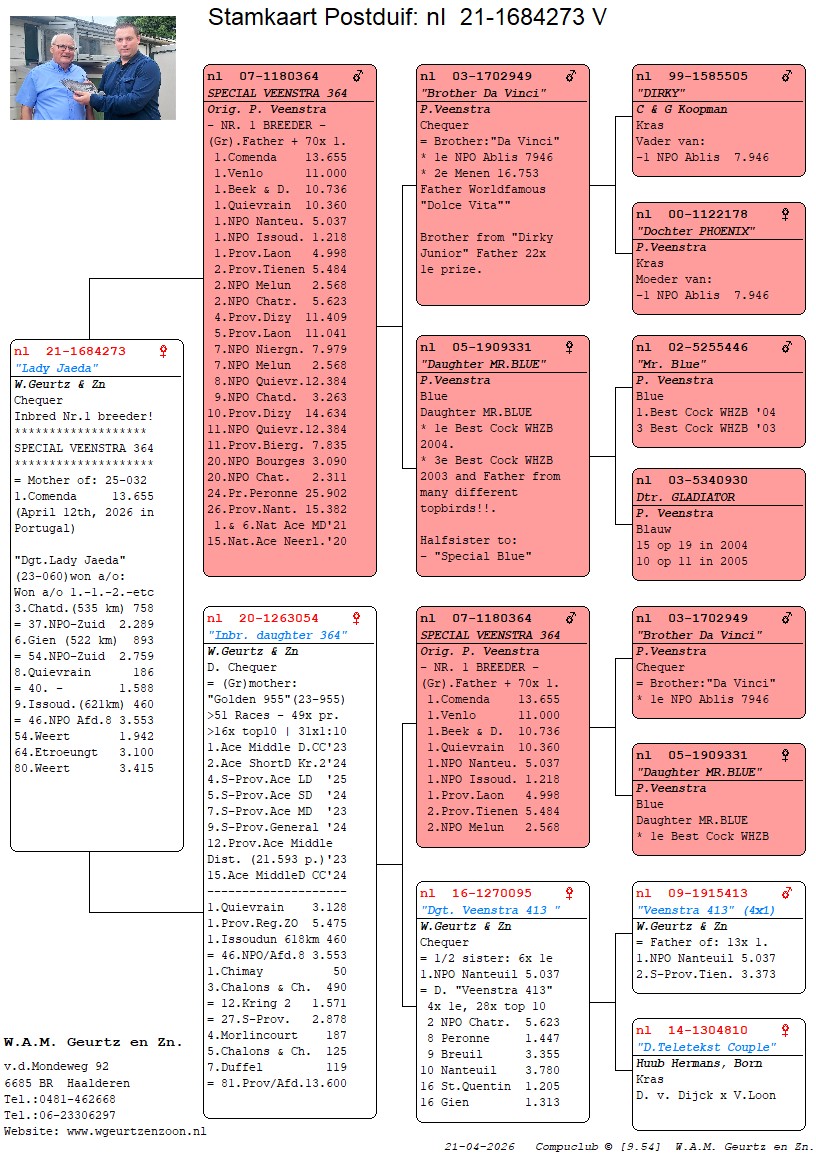This screenshot has height=1172, width=816.
Task: Click female symbol in D.Teletekst Couple box
Action: (785, 1030)
